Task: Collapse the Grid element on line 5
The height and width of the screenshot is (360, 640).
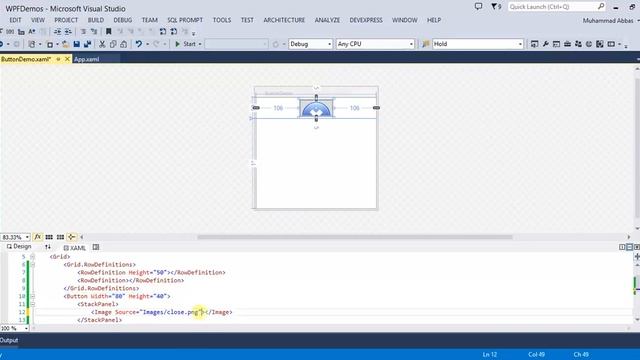Action: tap(33, 257)
